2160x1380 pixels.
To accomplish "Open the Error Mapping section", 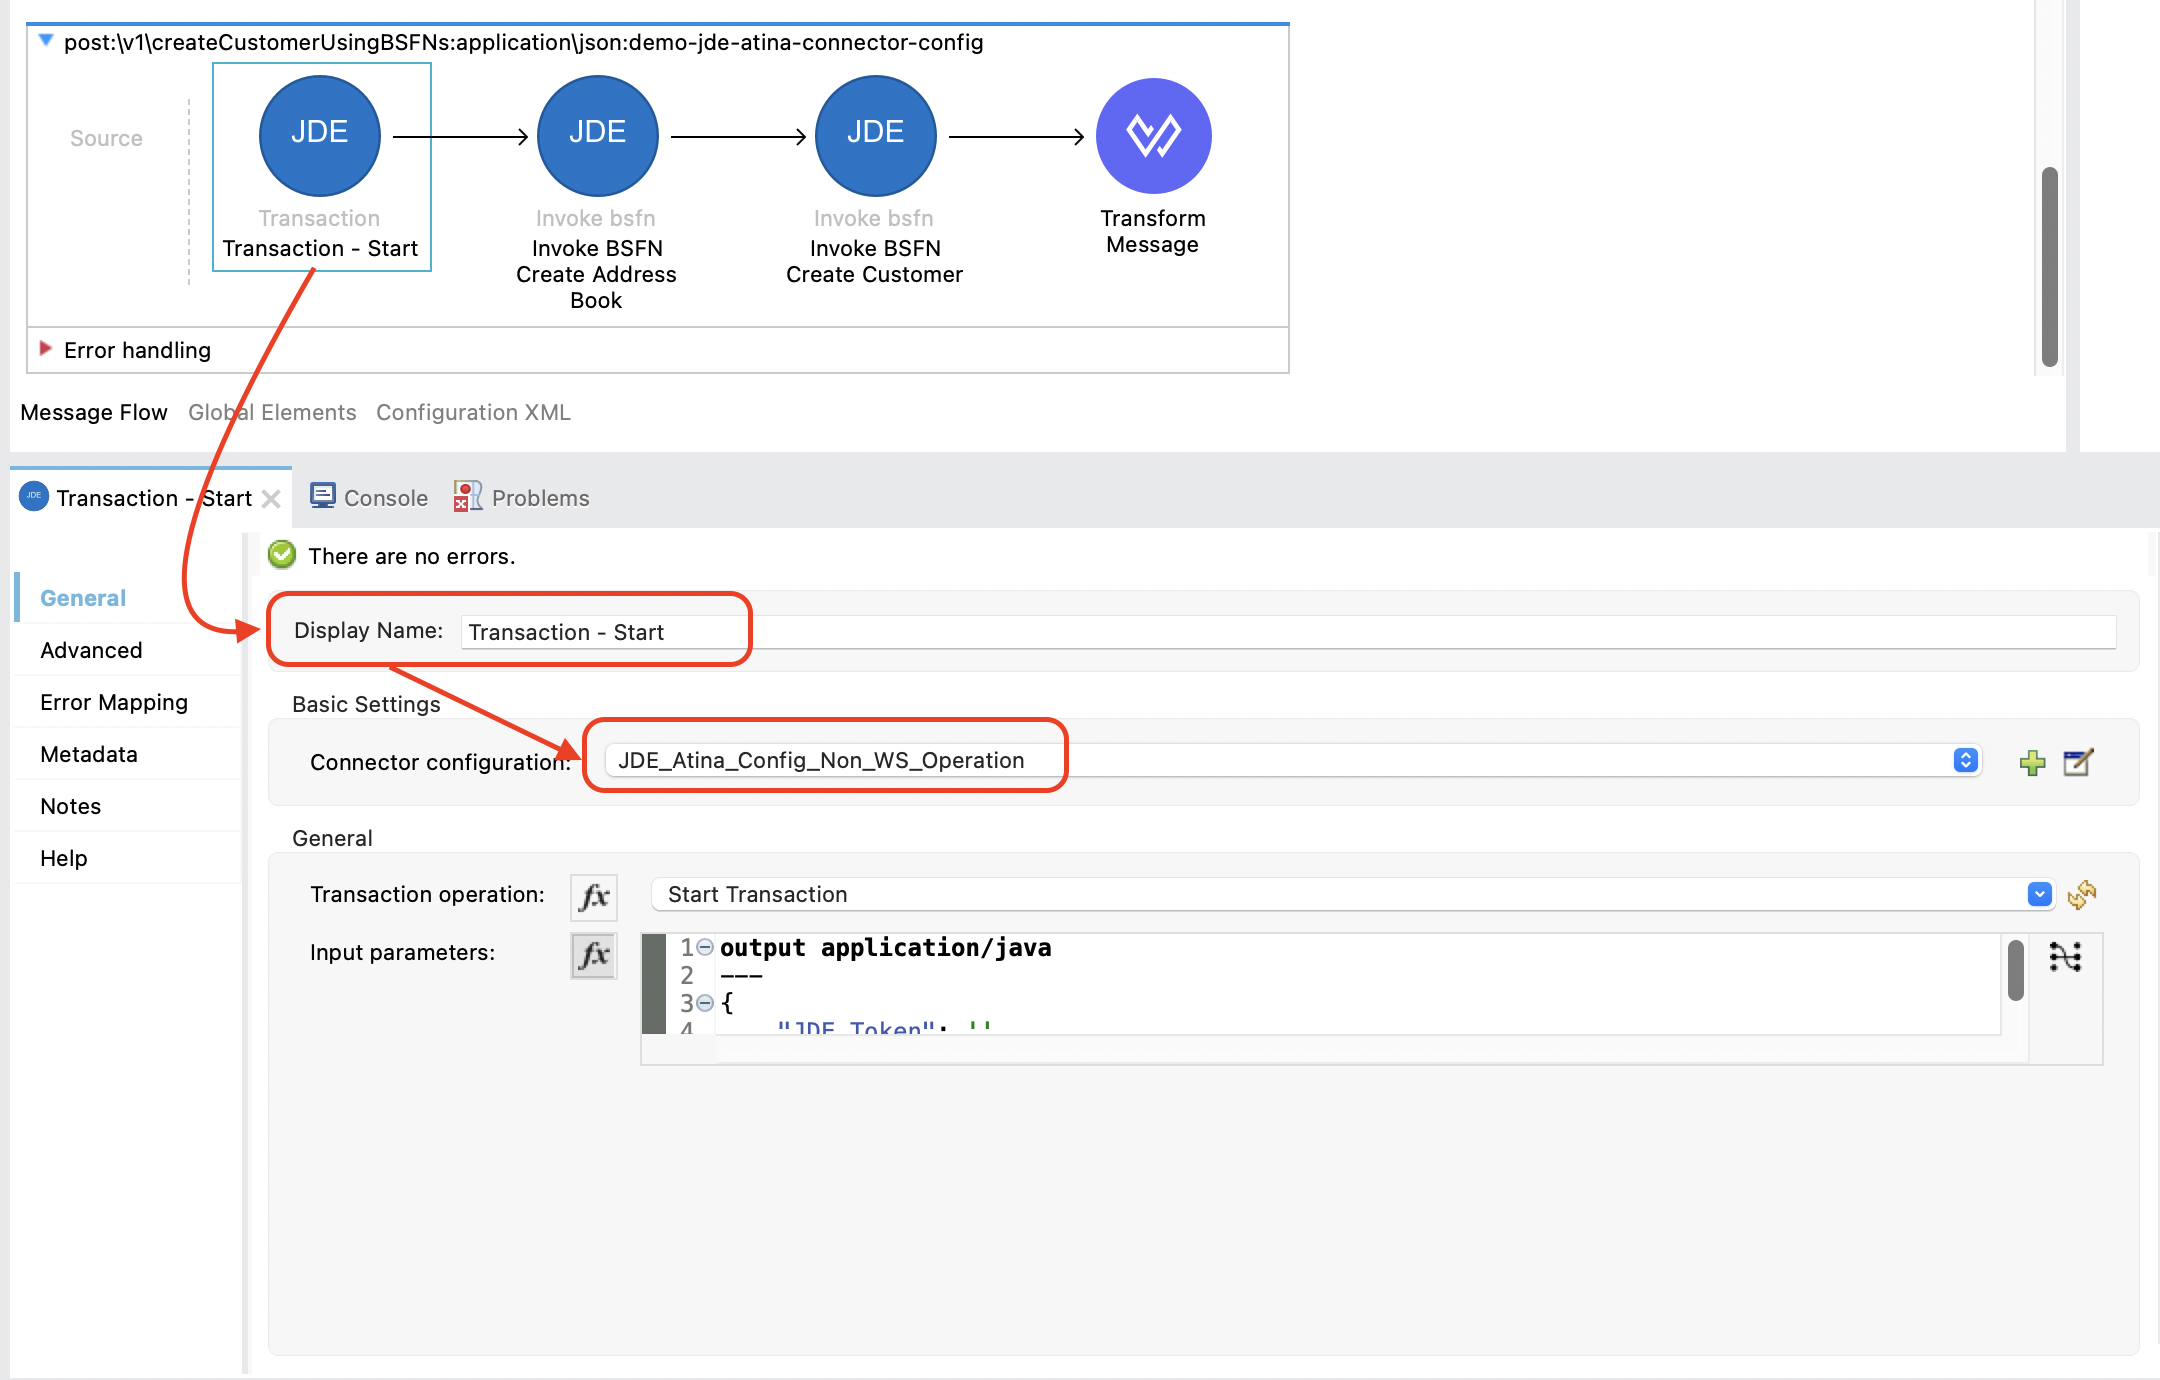I will (x=114, y=702).
